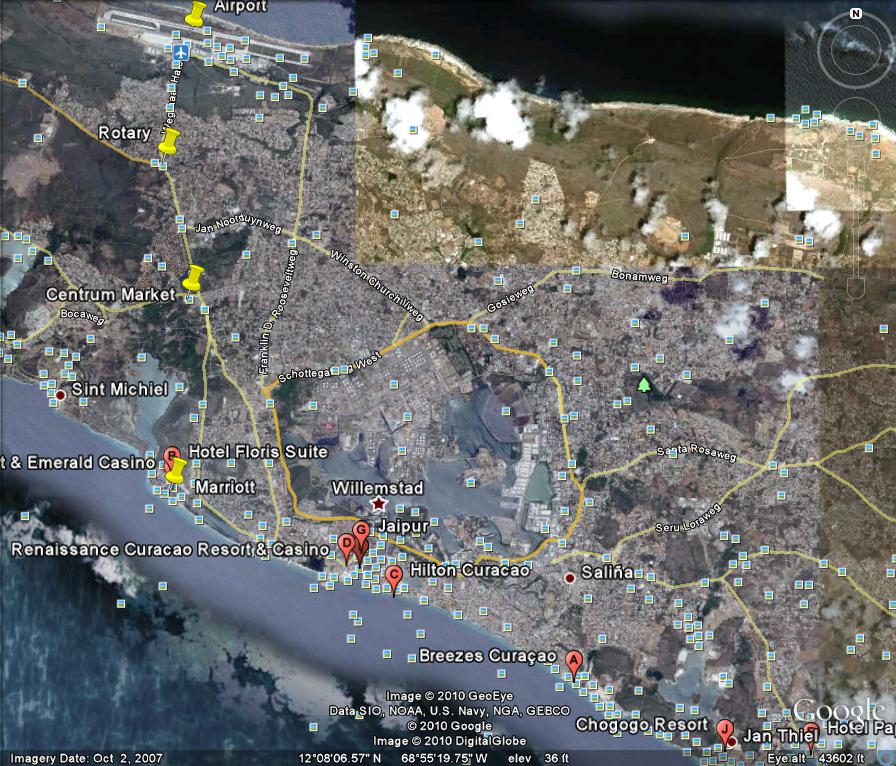Open red marker C at Hilton Curacao
Image resolution: width=896 pixels, height=766 pixels.
393,580
